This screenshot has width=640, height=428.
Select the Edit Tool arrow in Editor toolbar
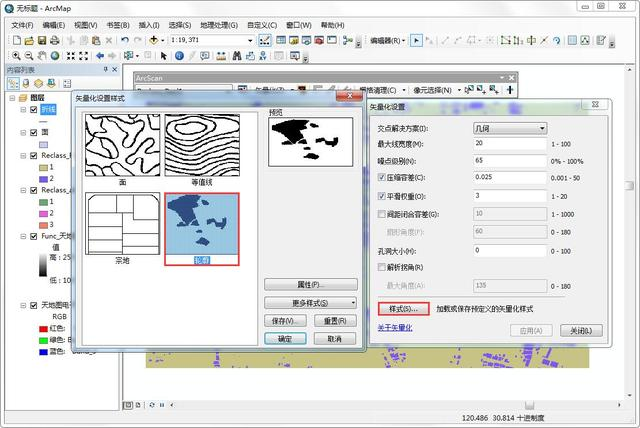point(416,40)
